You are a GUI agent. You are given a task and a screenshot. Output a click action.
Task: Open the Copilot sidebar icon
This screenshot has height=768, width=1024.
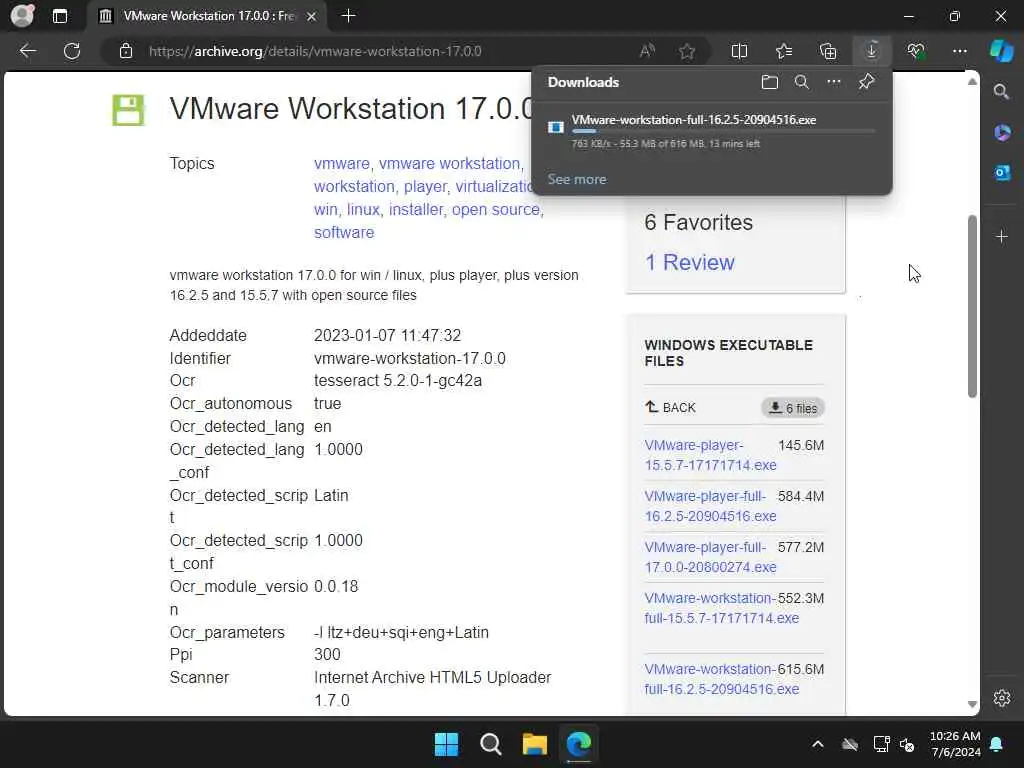(x=1001, y=51)
